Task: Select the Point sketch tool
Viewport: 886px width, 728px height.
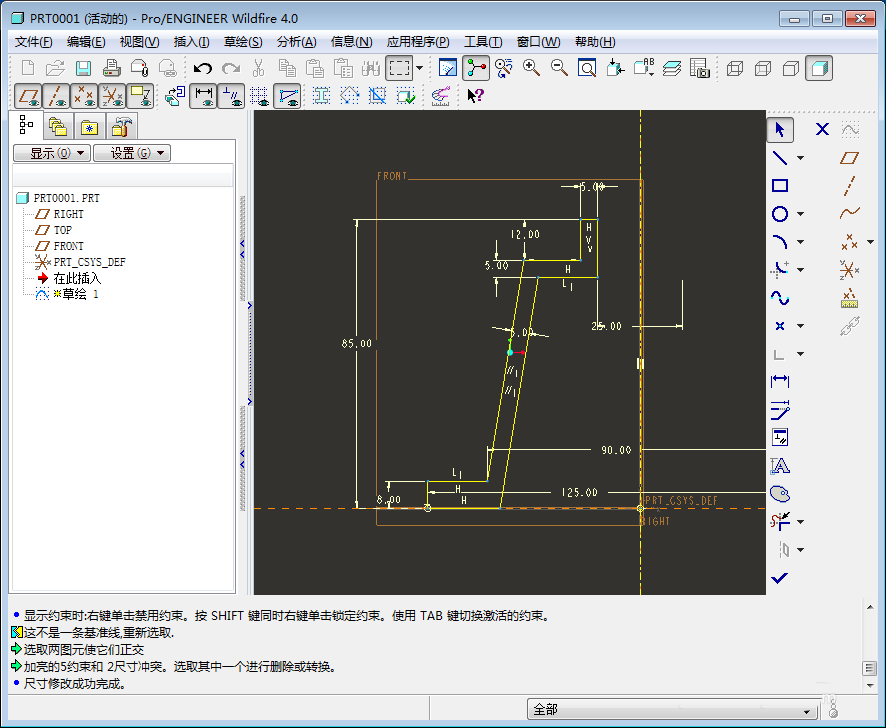Action: point(780,326)
